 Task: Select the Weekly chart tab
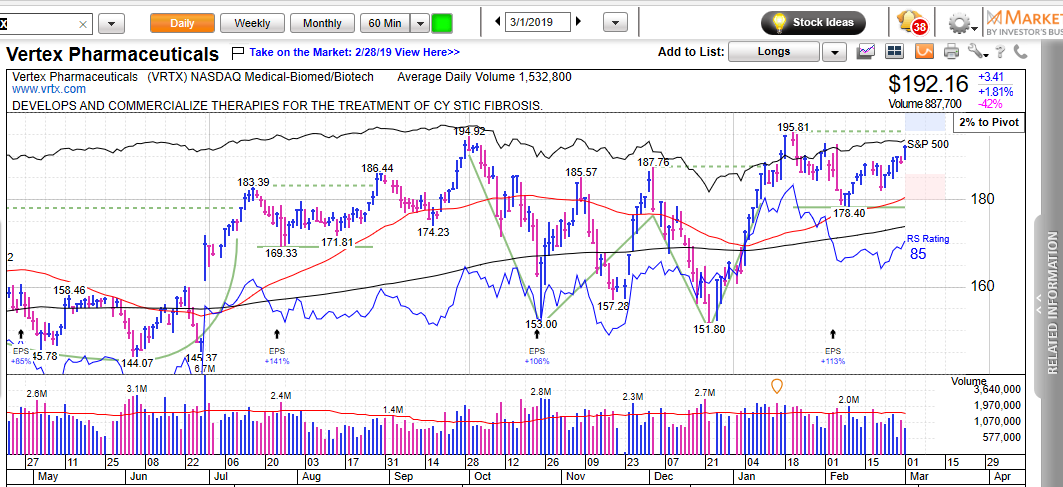tap(252, 23)
